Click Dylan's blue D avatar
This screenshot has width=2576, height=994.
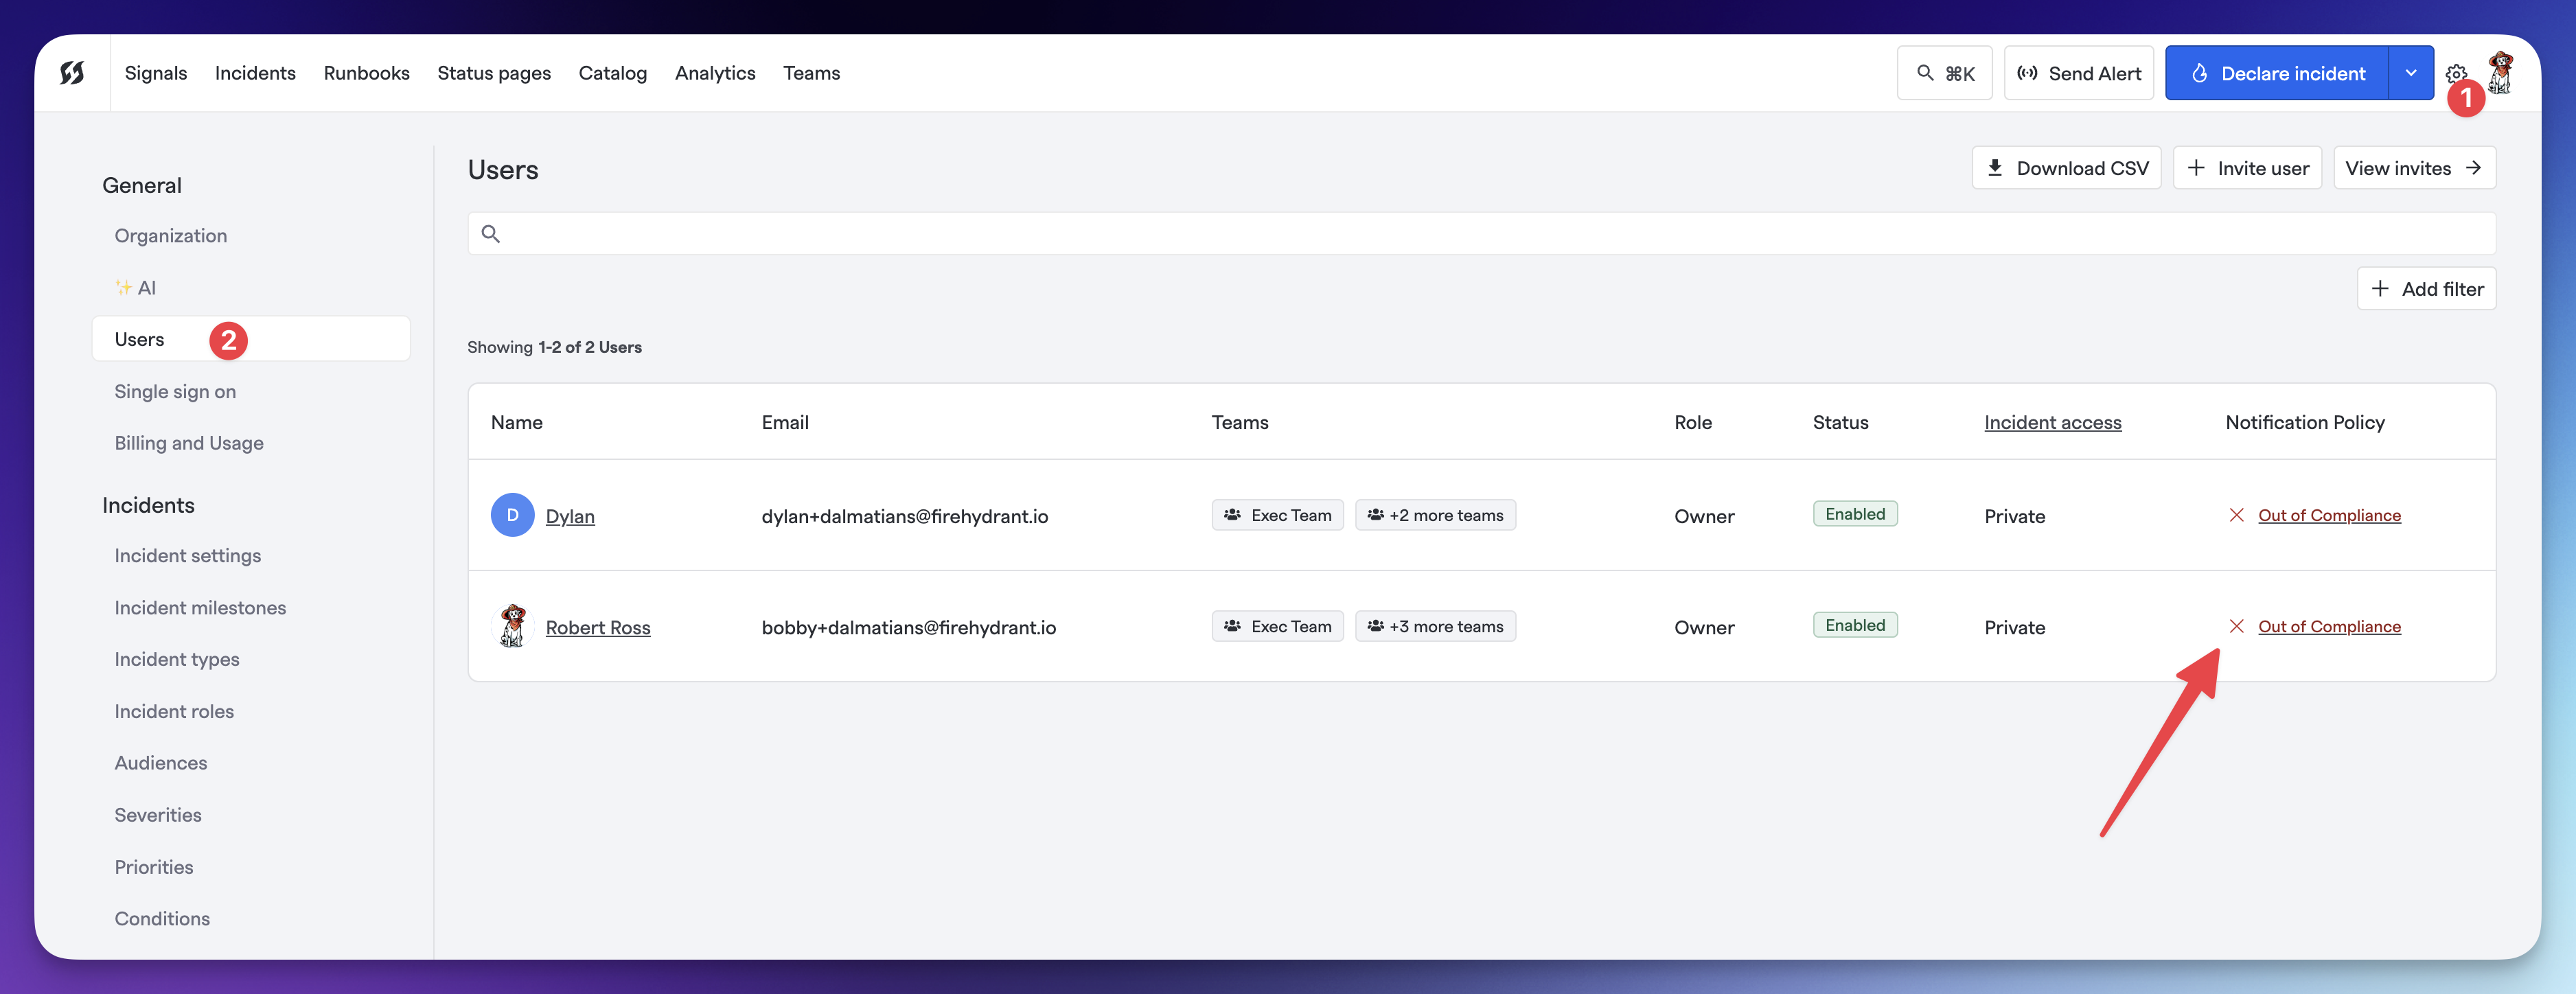(512, 515)
